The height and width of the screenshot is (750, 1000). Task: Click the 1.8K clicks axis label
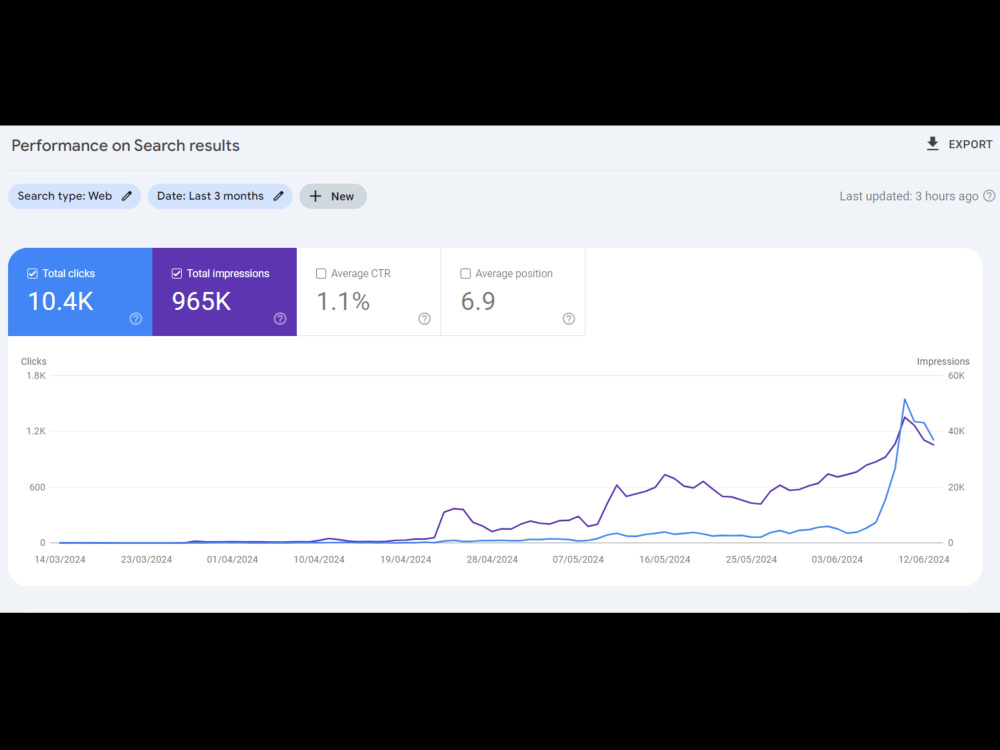[x=36, y=376]
